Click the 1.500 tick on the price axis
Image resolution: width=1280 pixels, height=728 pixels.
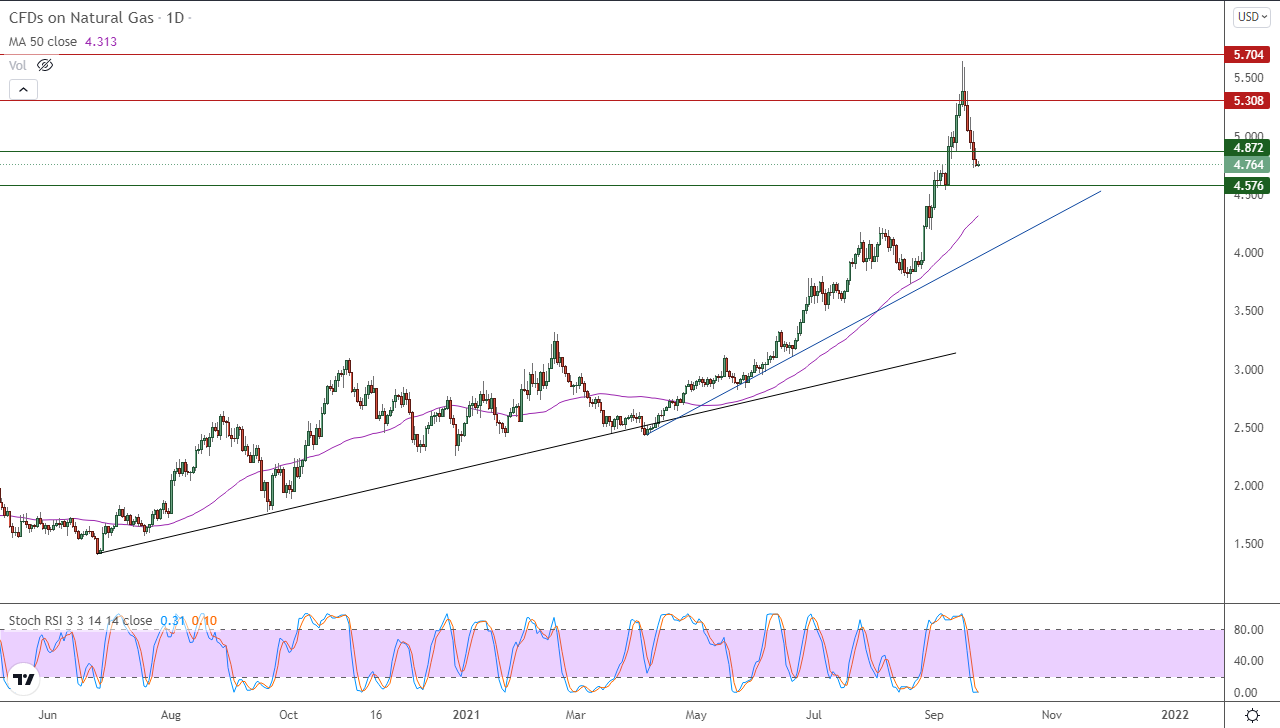pos(1248,544)
